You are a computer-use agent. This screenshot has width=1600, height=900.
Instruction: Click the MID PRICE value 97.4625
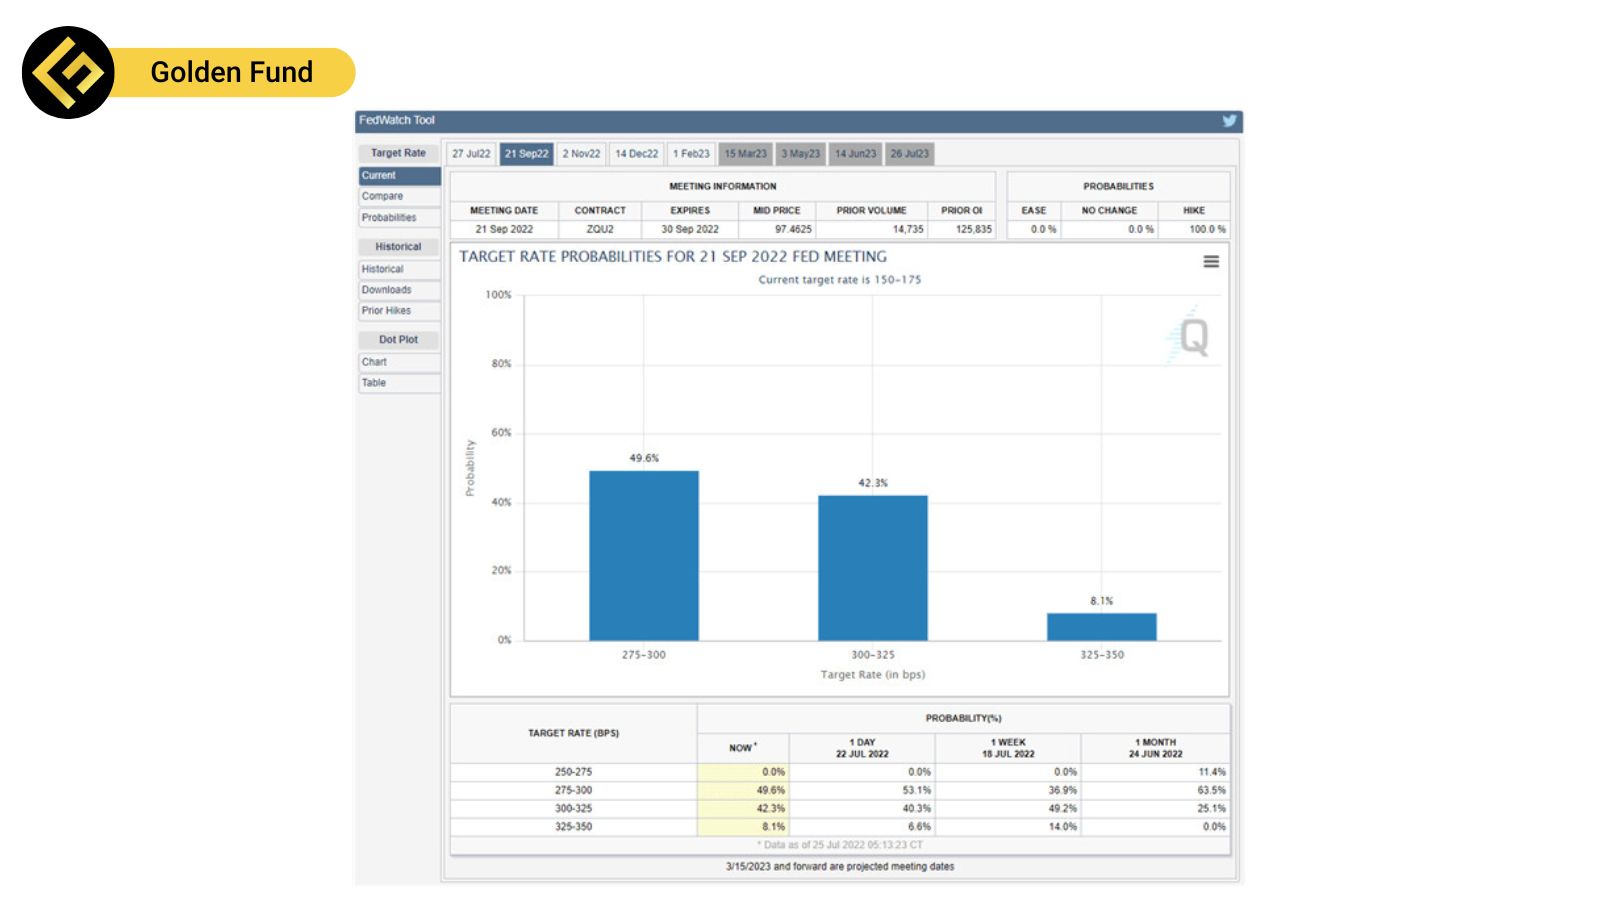pos(793,230)
